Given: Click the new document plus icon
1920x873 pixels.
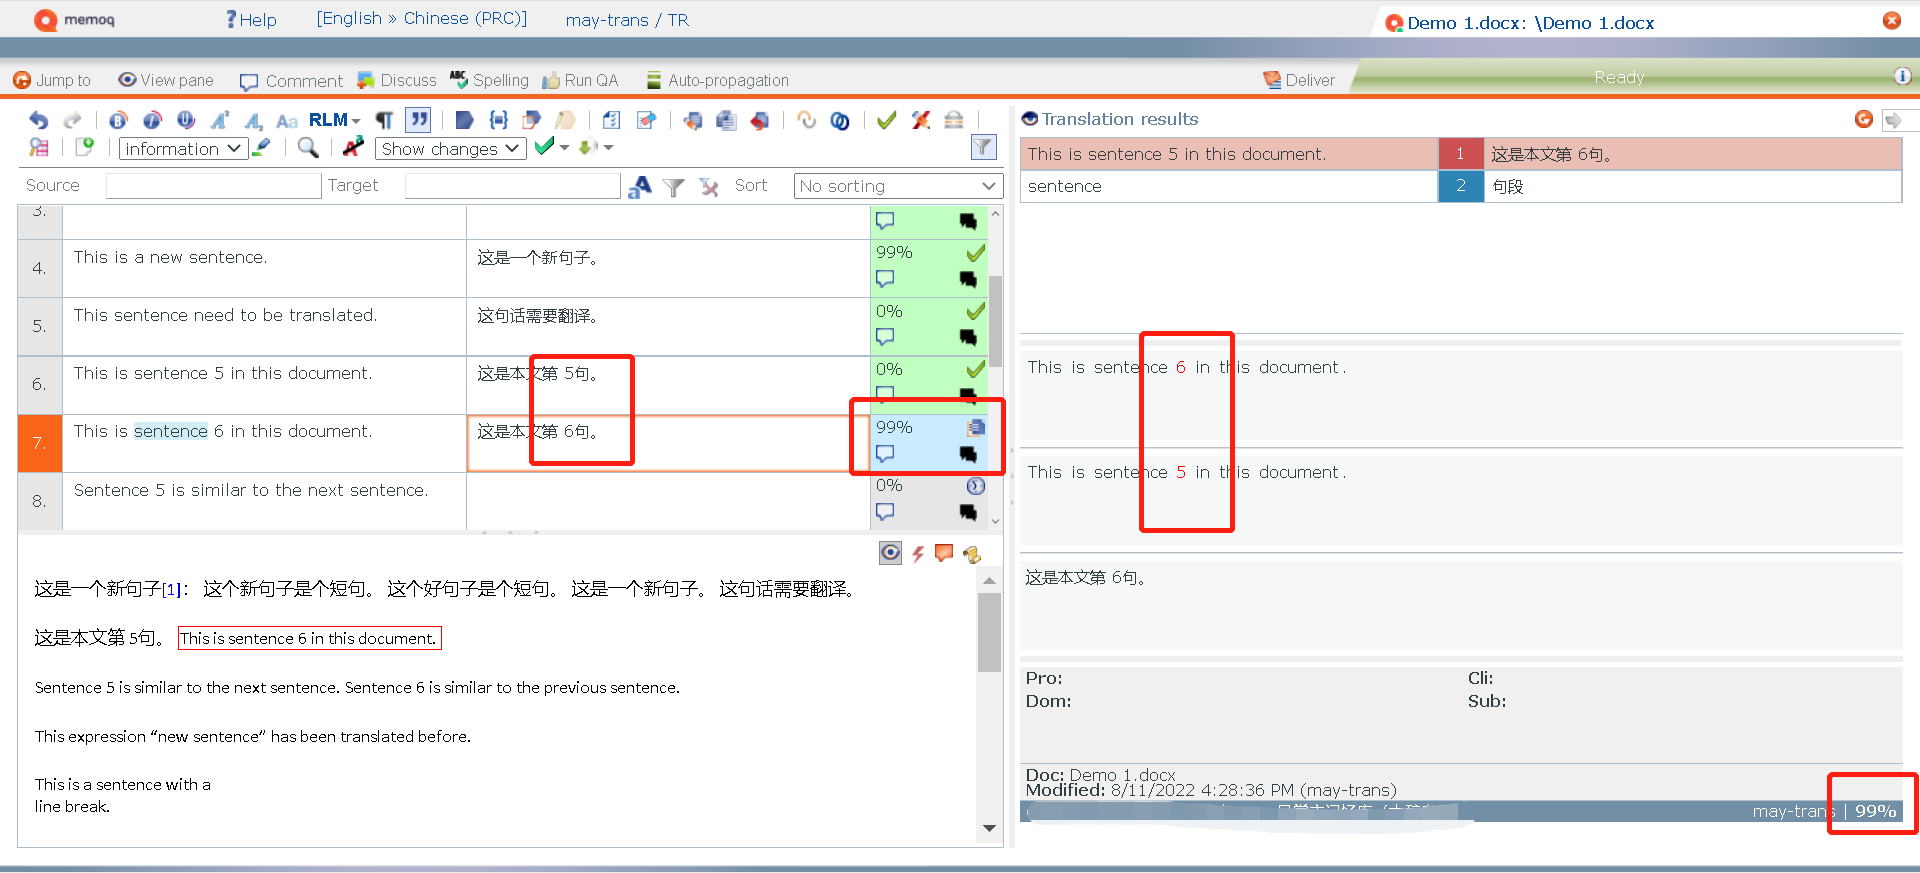Looking at the screenshot, I should (85, 147).
